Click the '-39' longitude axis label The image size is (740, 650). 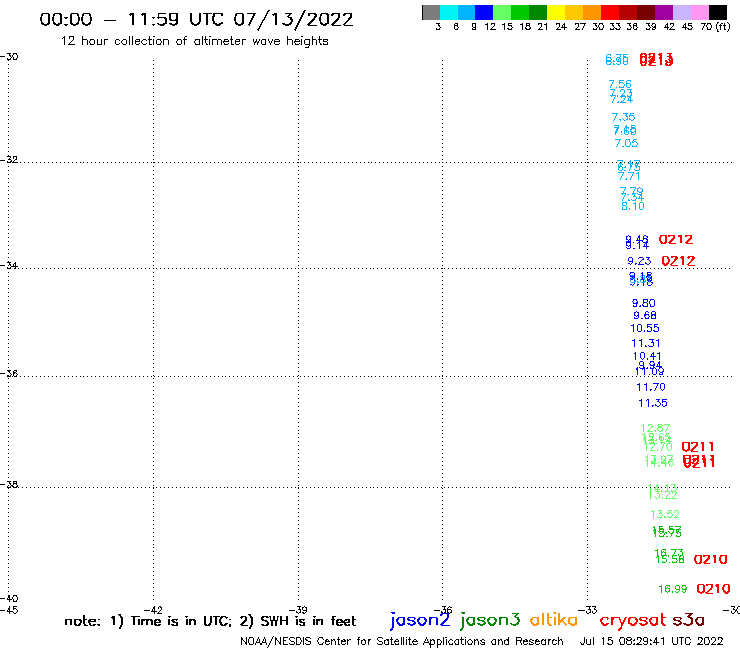(x=298, y=610)
